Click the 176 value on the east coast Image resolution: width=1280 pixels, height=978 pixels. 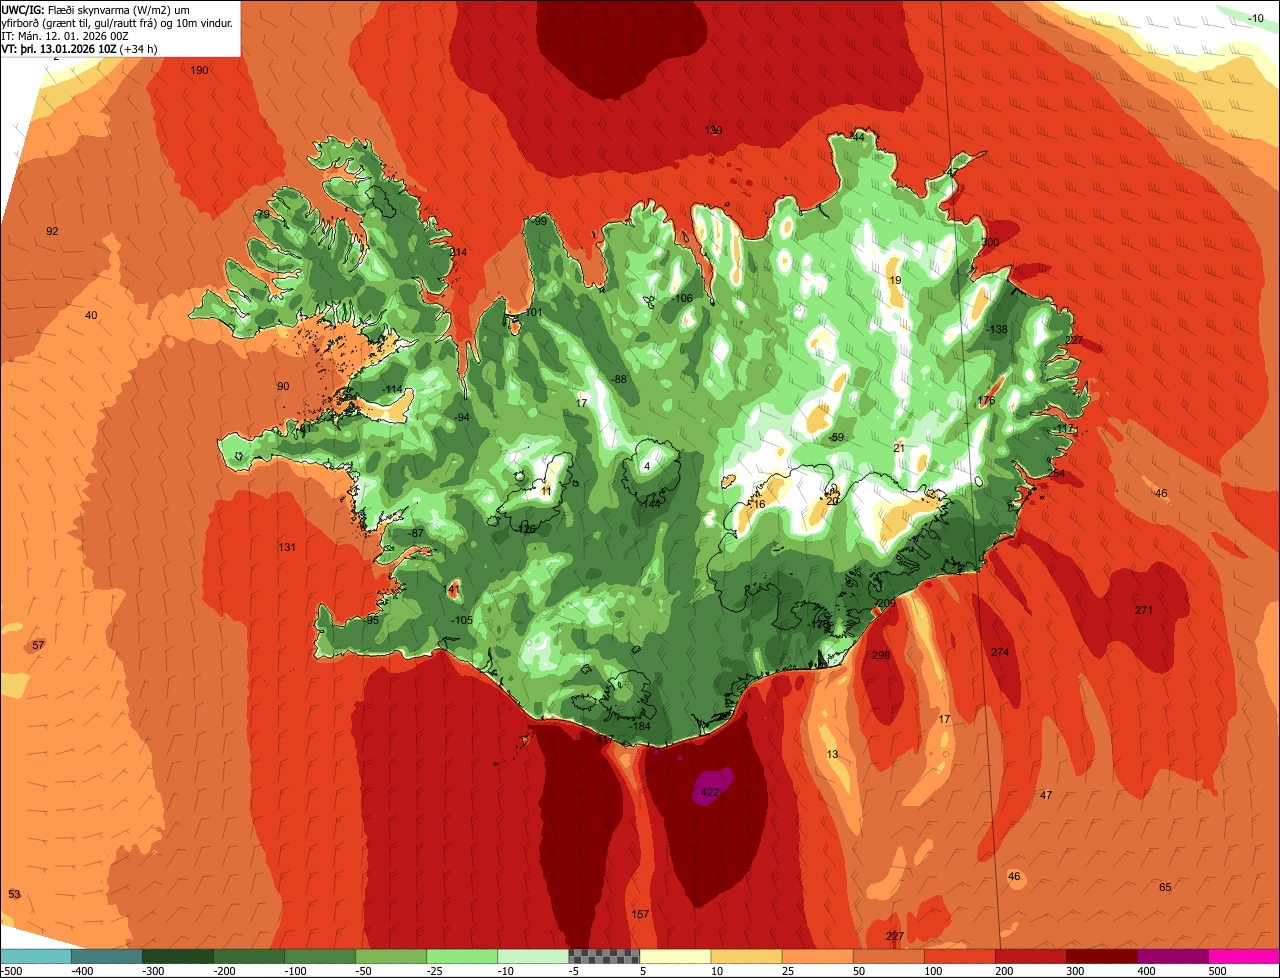(986, 400)
